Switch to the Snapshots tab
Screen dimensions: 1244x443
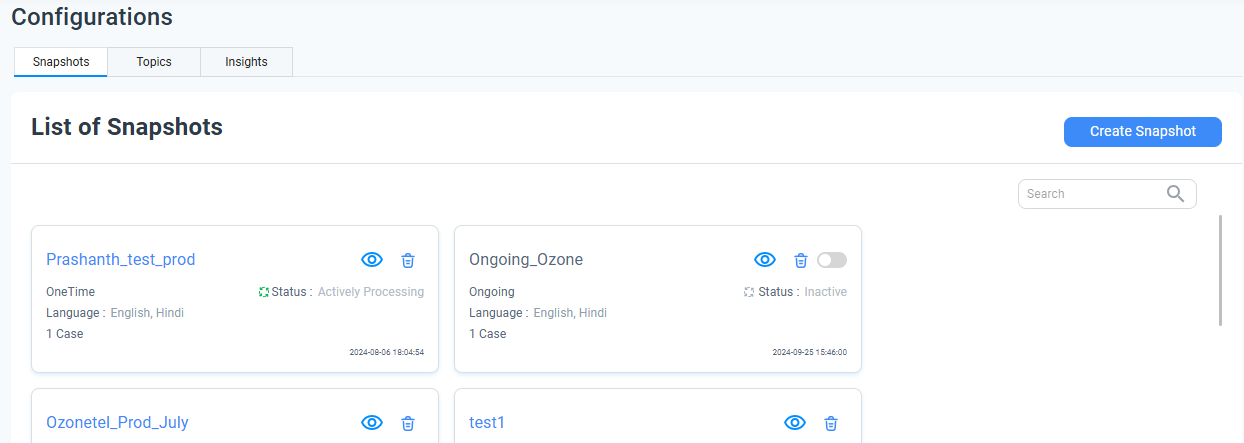click(x=61, y=61)
